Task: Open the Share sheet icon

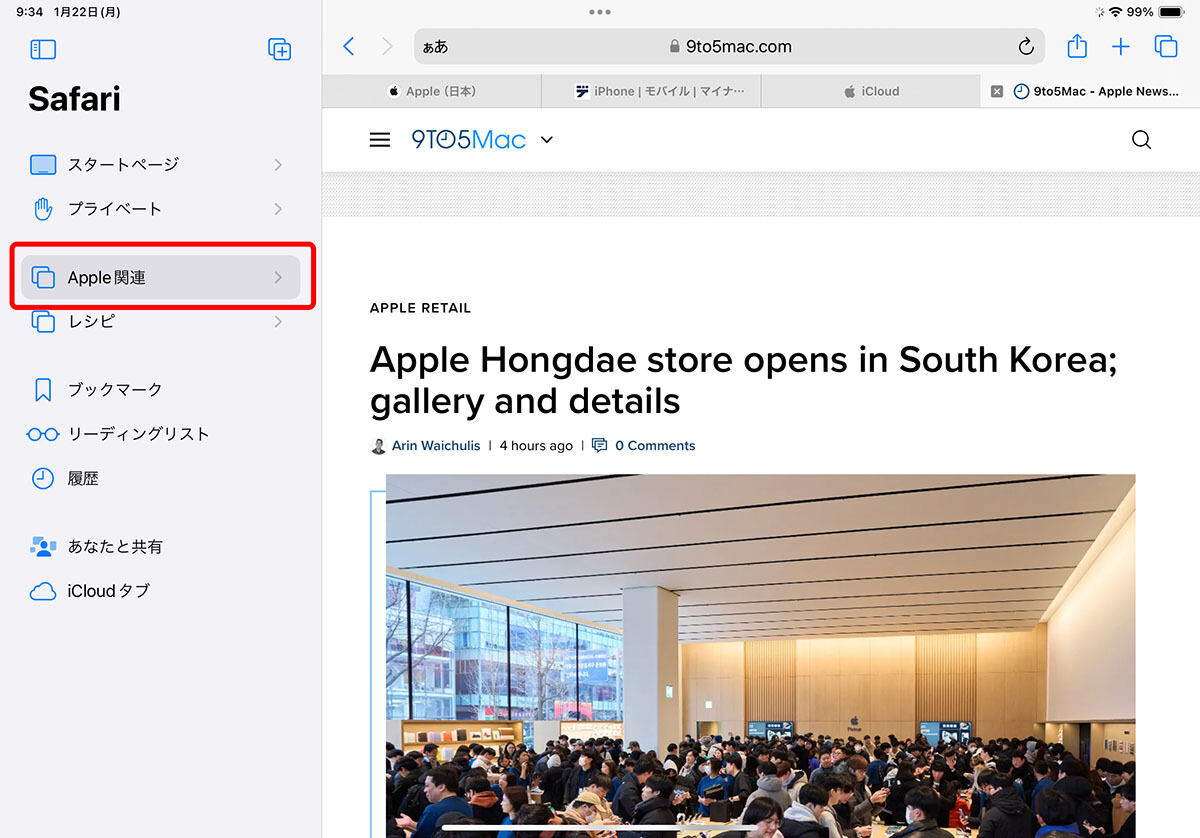Action: pyautogui.click(x=1077, y=46)
